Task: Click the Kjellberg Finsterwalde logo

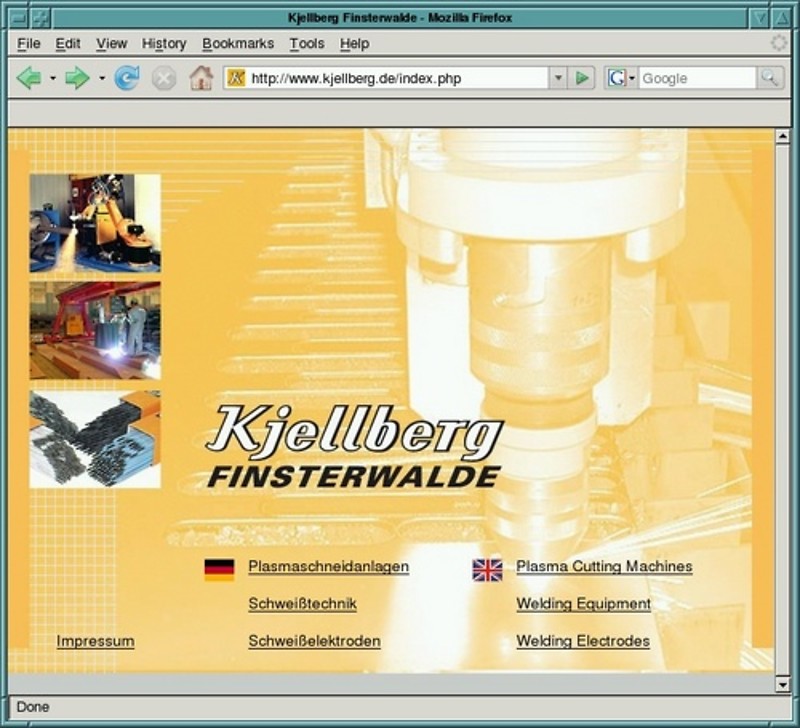Action: pos(355,446)
